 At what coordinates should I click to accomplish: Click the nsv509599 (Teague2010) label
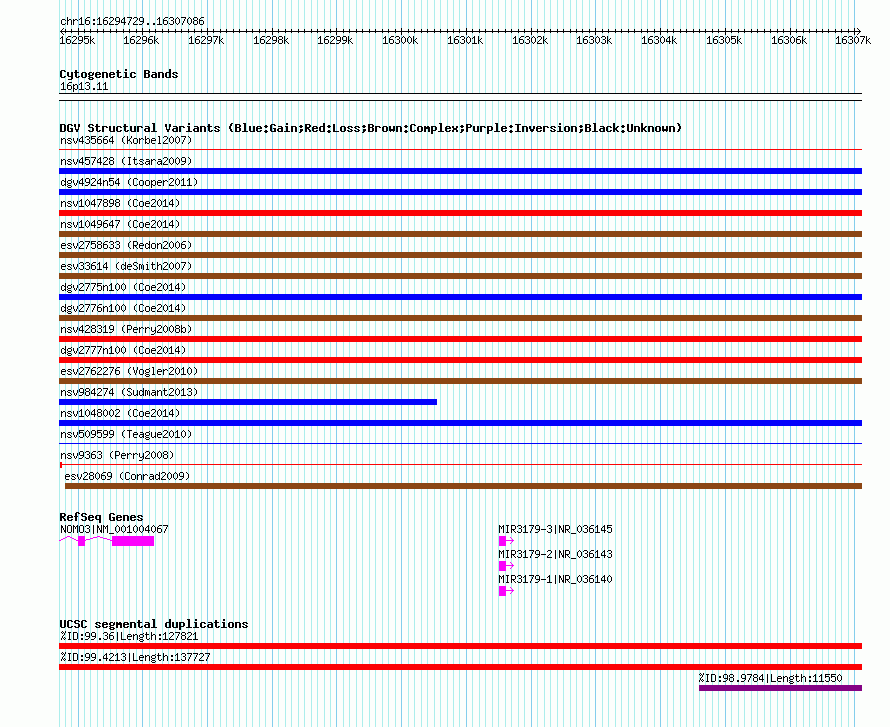pyautogui.click(x=126, y=434)
